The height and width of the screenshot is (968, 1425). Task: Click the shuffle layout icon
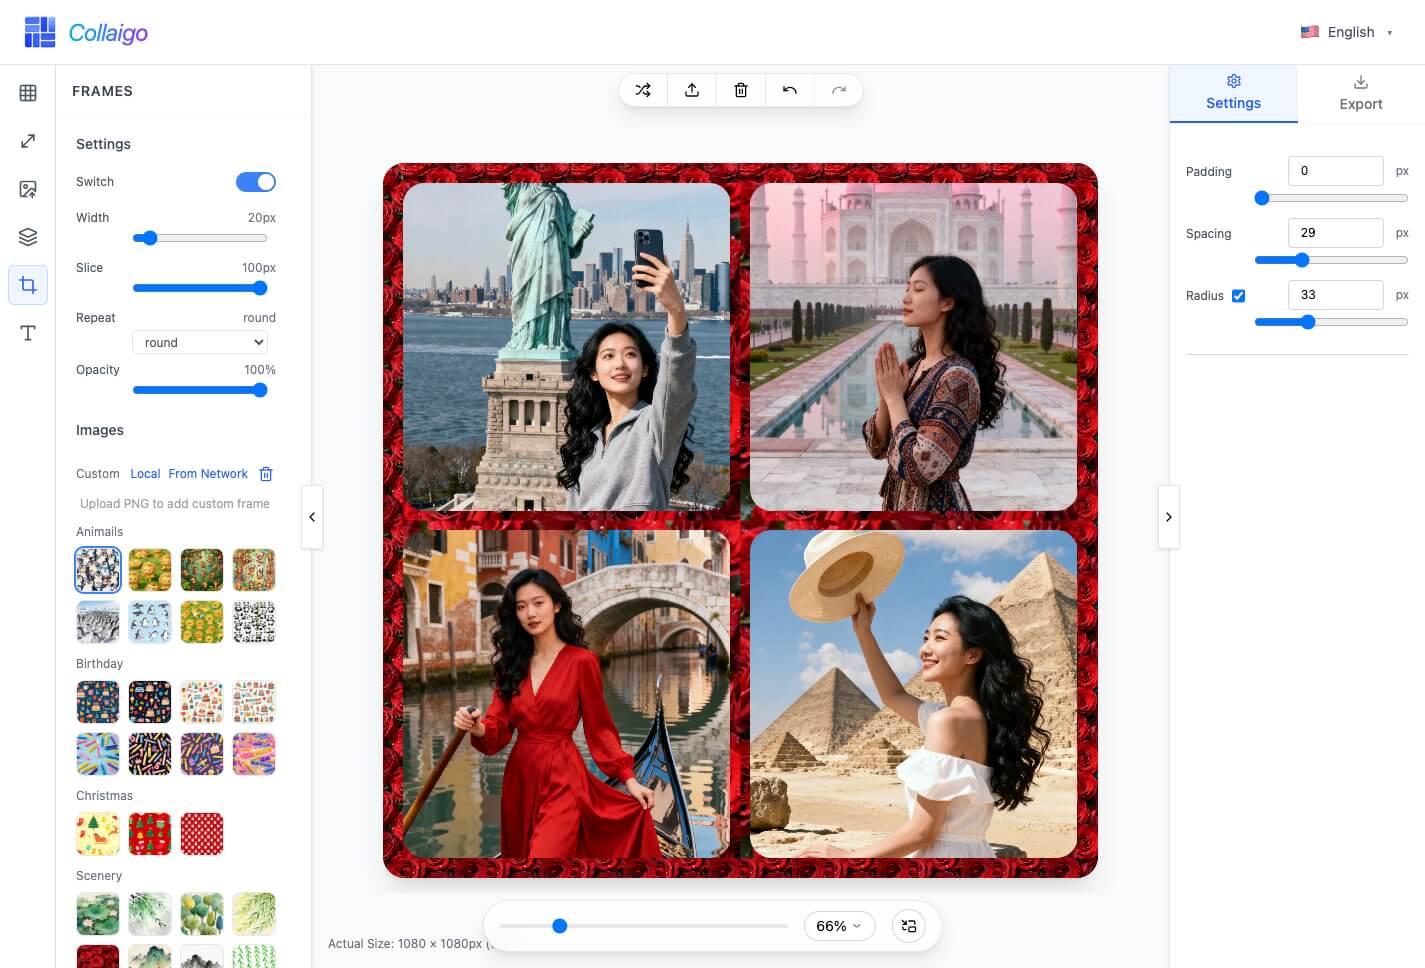click(x=643, y=90)
